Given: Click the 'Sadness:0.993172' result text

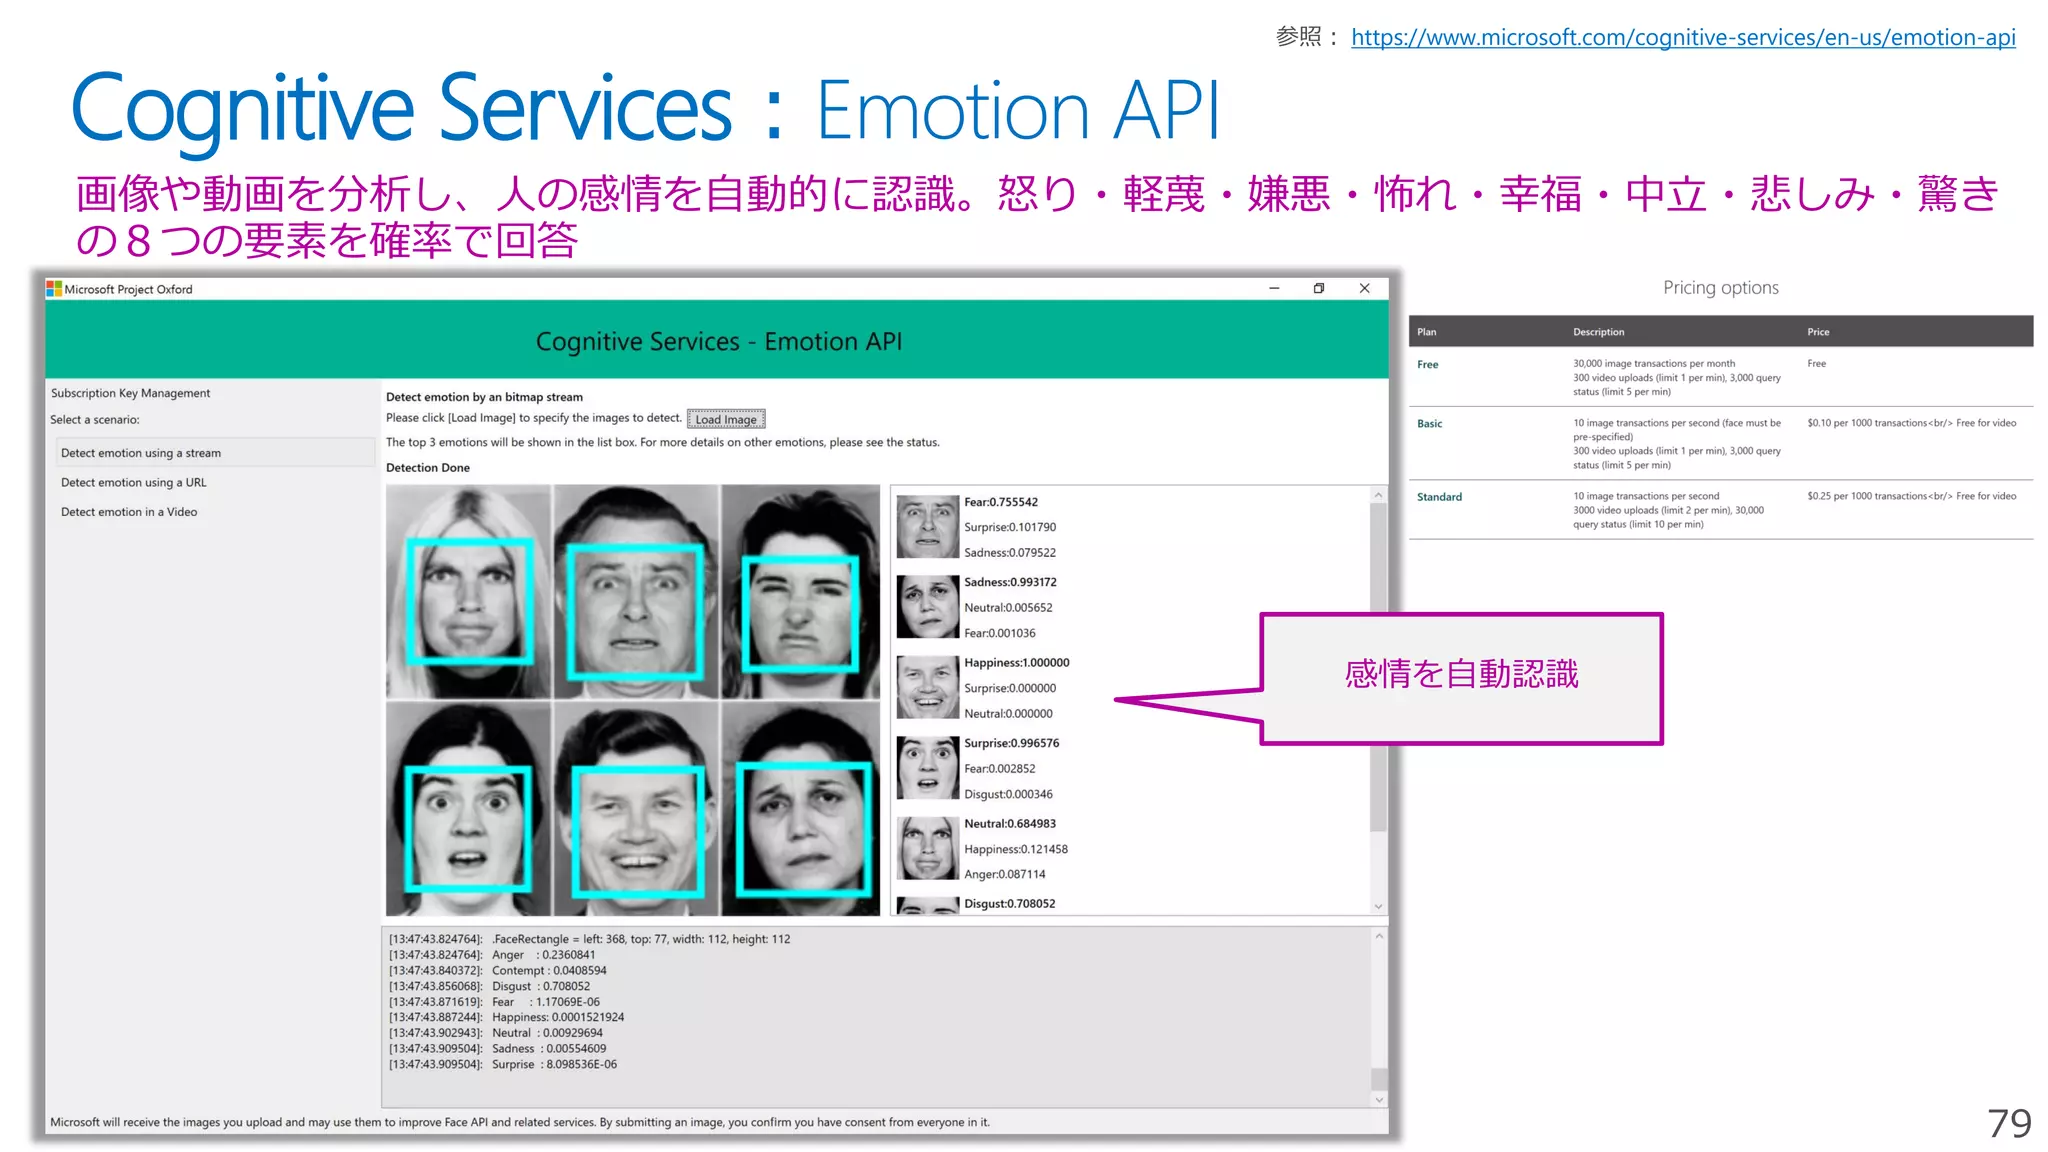Looking at the screenshot, I should (1010, 582).
